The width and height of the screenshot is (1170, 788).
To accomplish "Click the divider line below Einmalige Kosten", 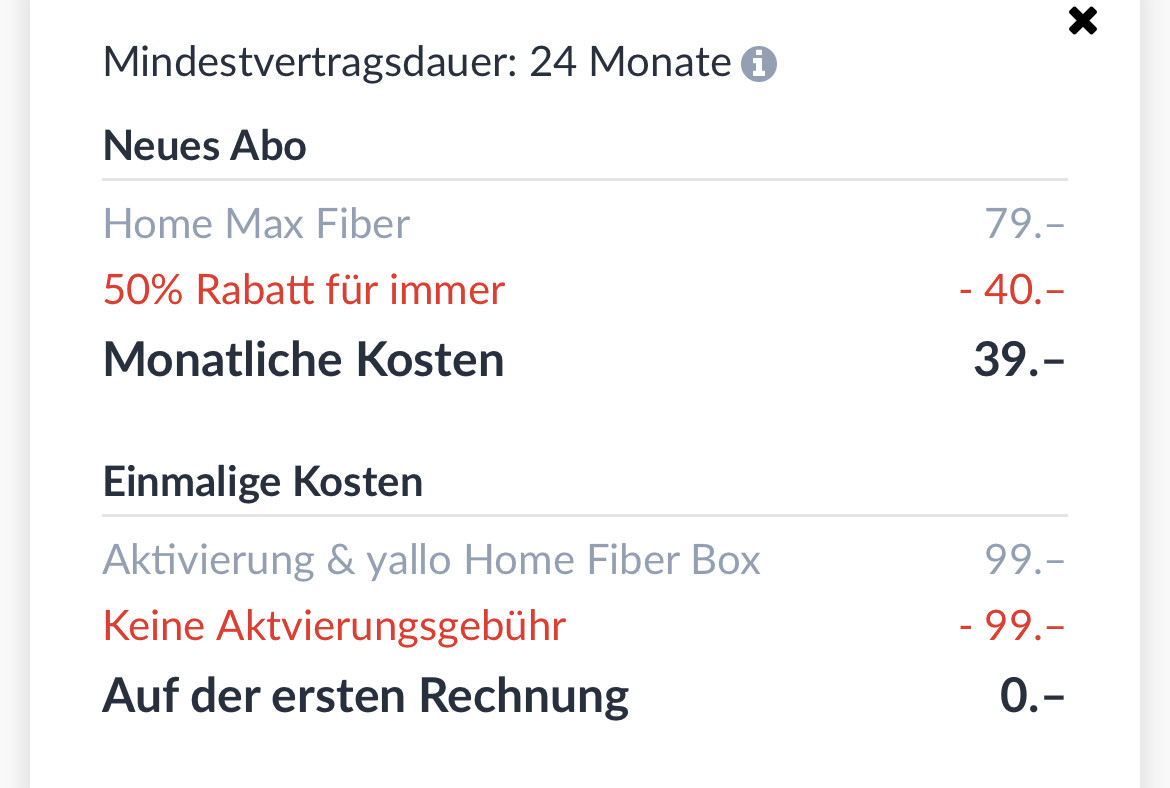I will pos(585,516).
